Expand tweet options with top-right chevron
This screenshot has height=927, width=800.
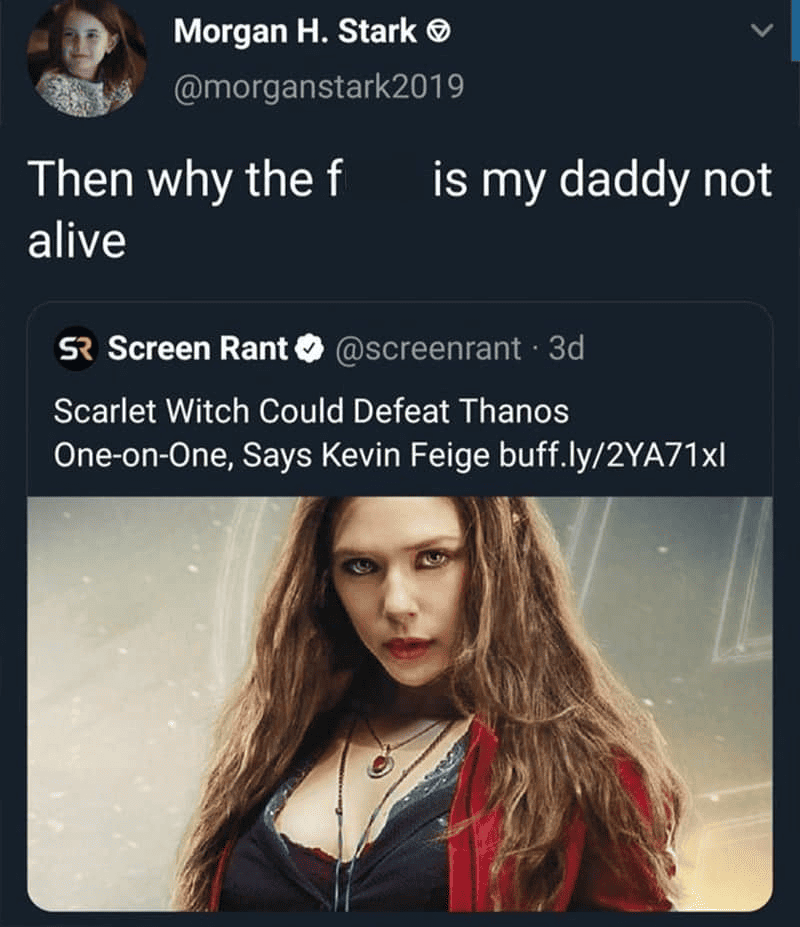coord(762,32)
